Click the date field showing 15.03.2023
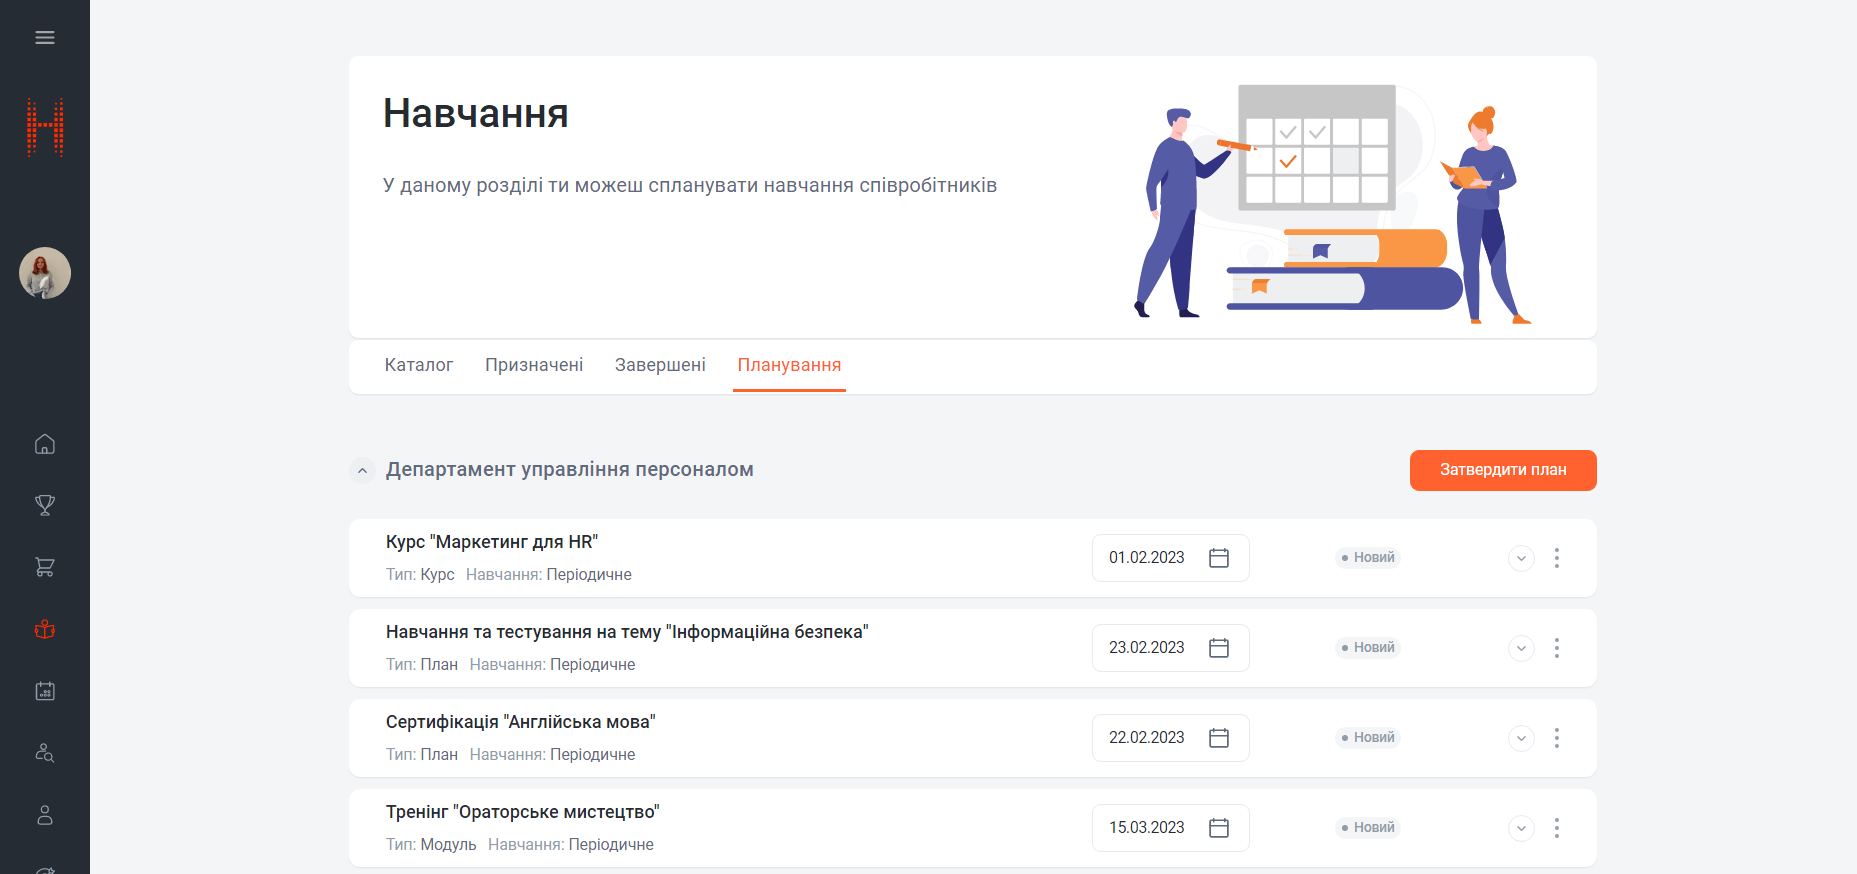 [1147, 828]
